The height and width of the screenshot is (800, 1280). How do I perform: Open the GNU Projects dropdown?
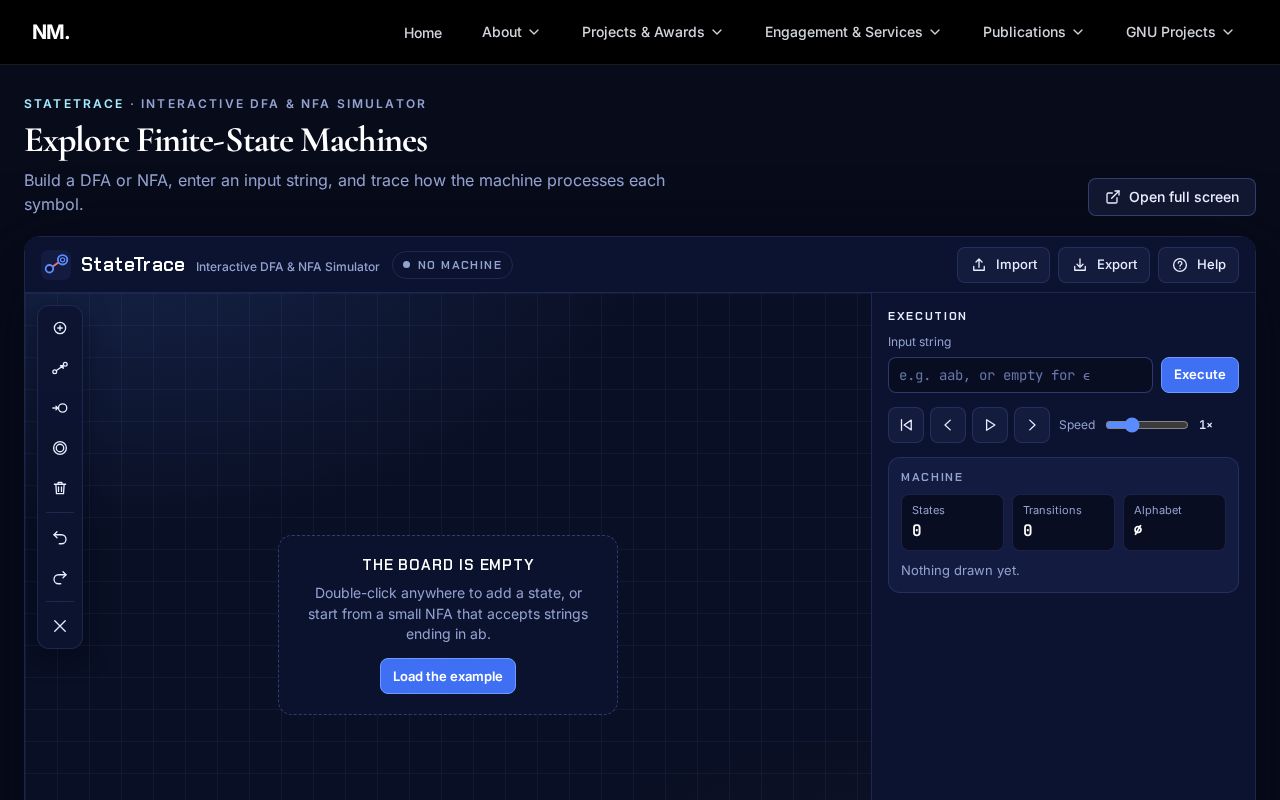pyautogui.click(x=1180, y=32)
